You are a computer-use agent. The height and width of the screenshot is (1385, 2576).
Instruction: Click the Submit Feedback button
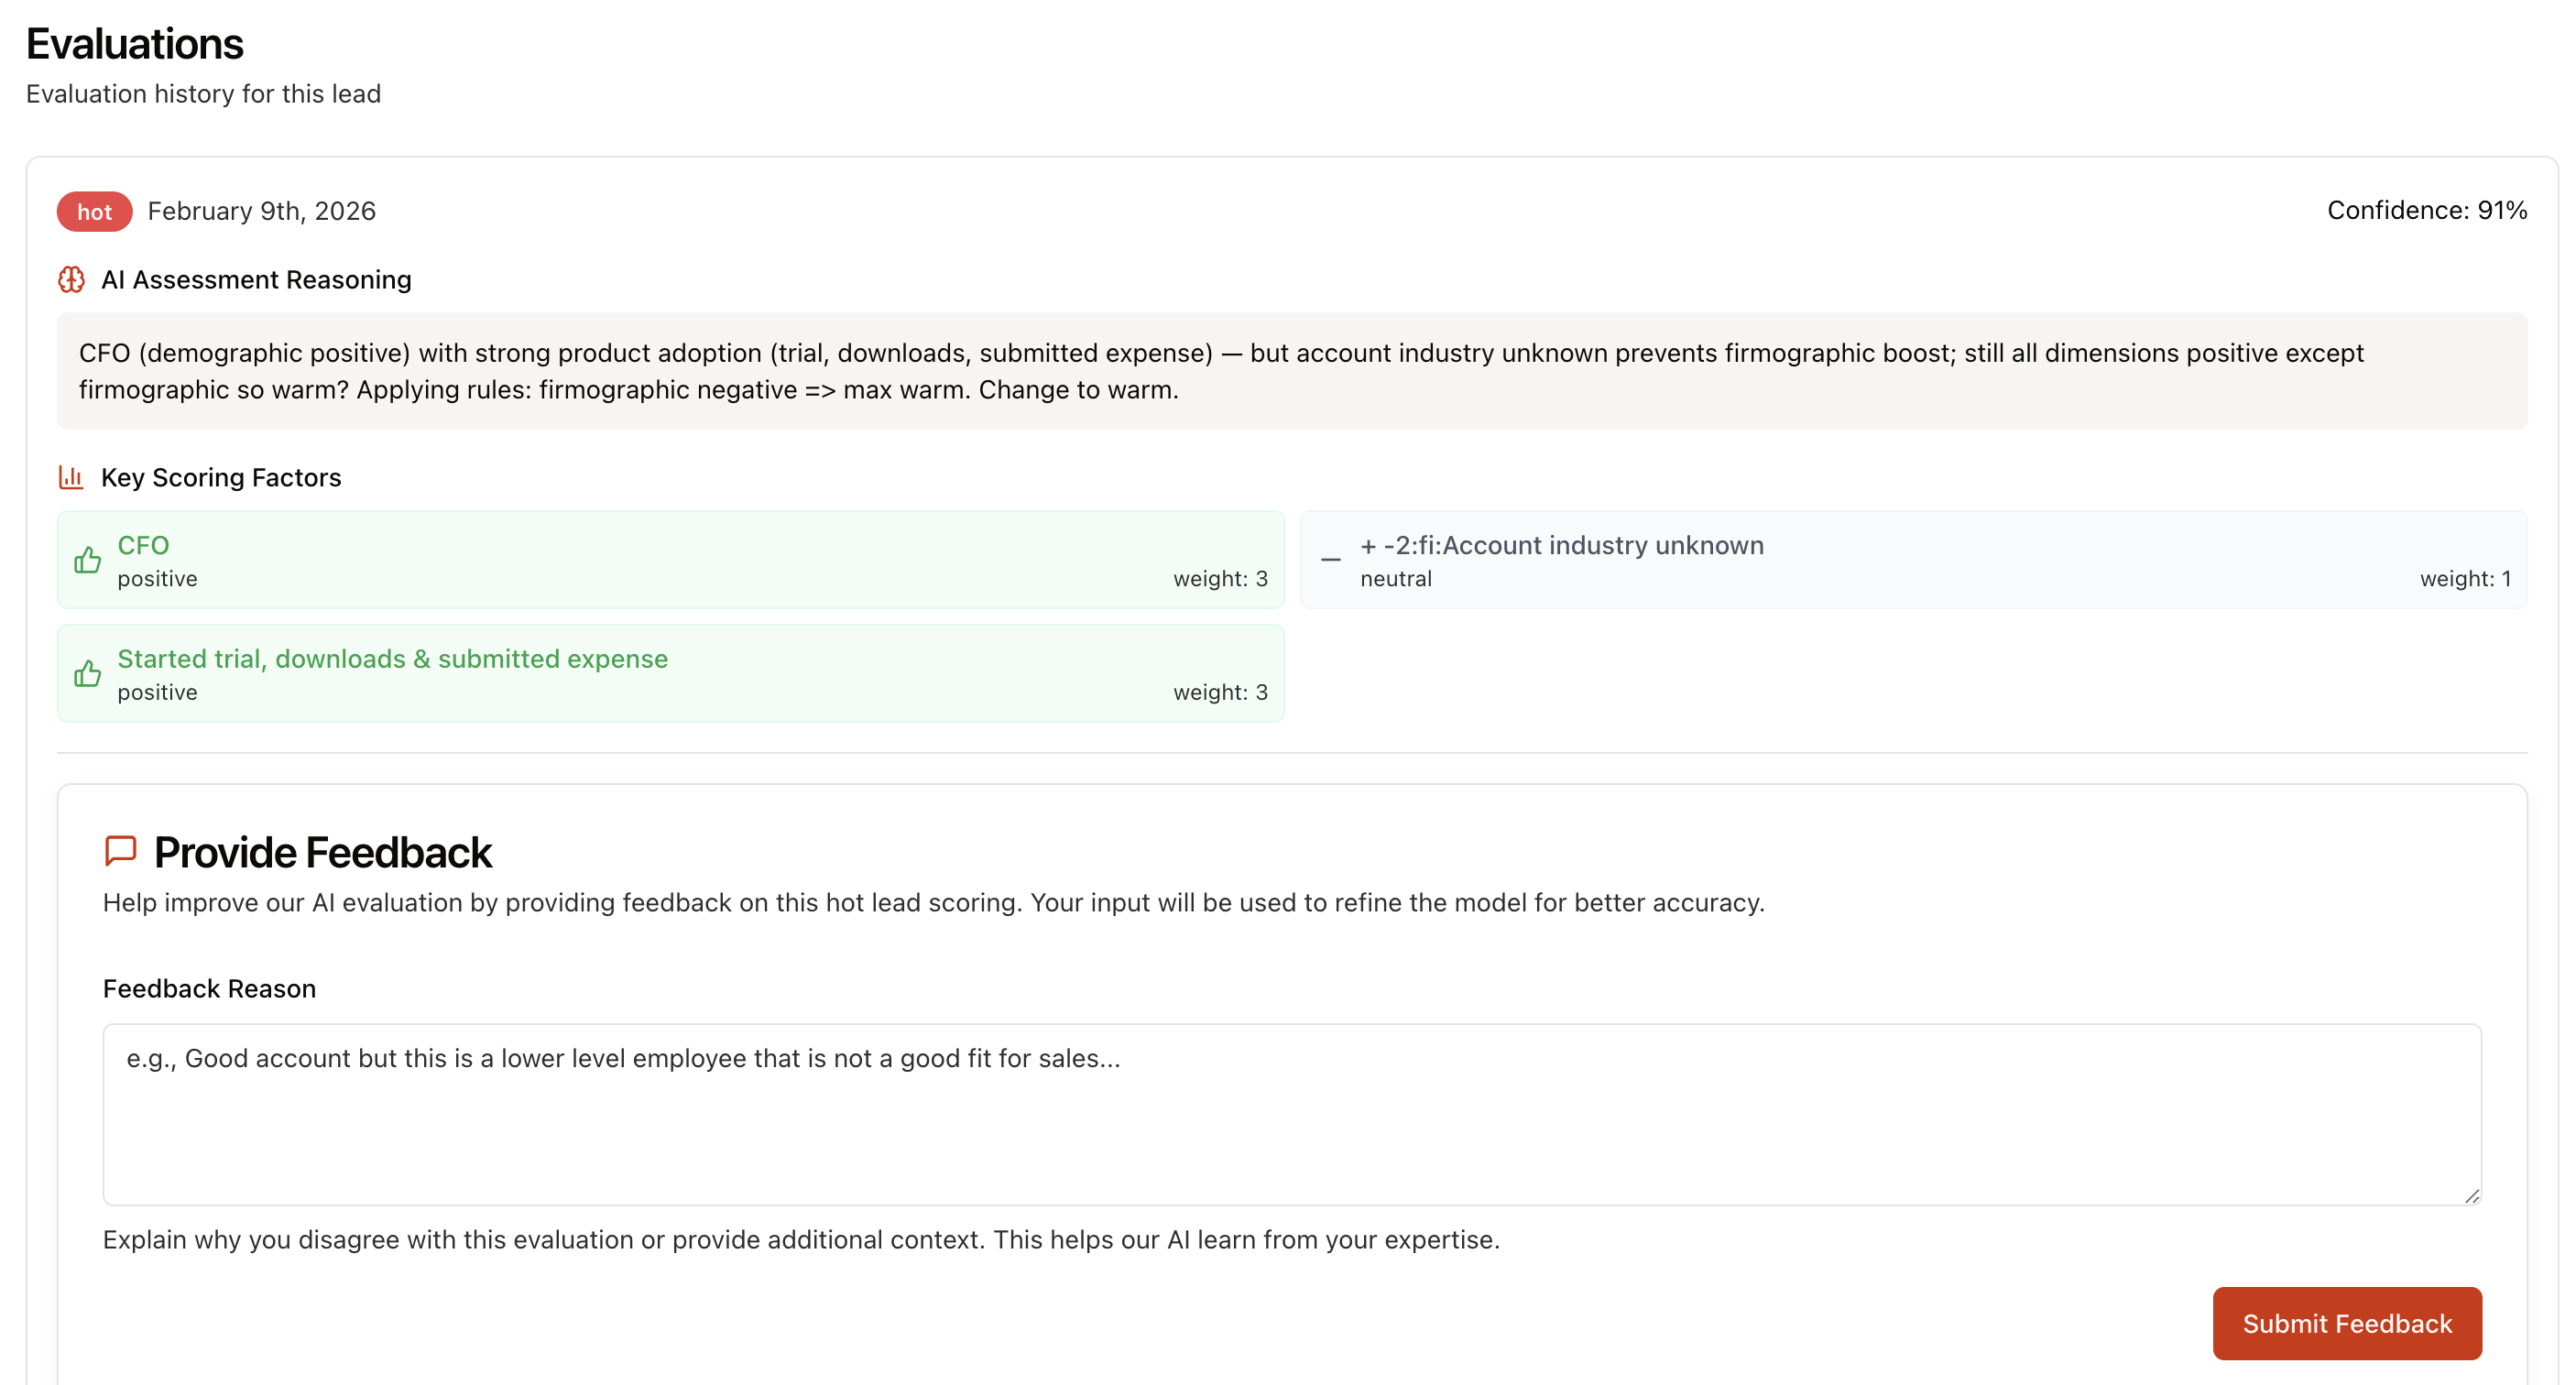[x=2346, y=1323]
